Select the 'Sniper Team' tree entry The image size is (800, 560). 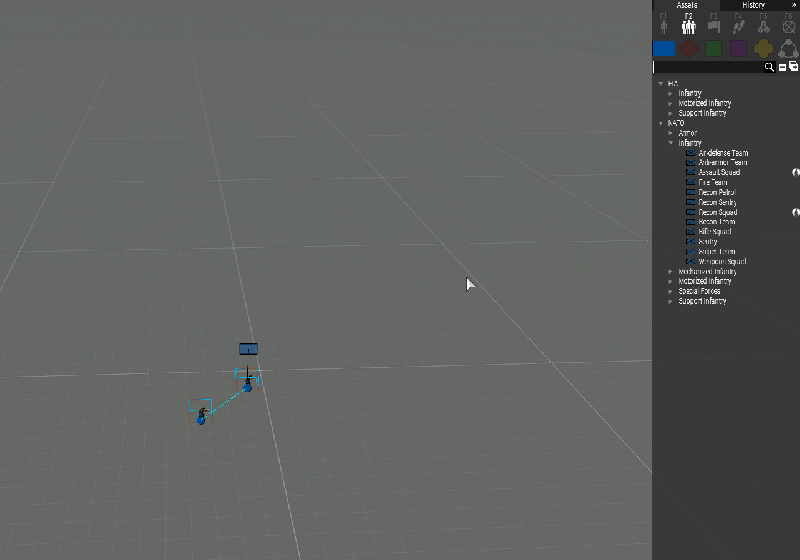[717, 251]
